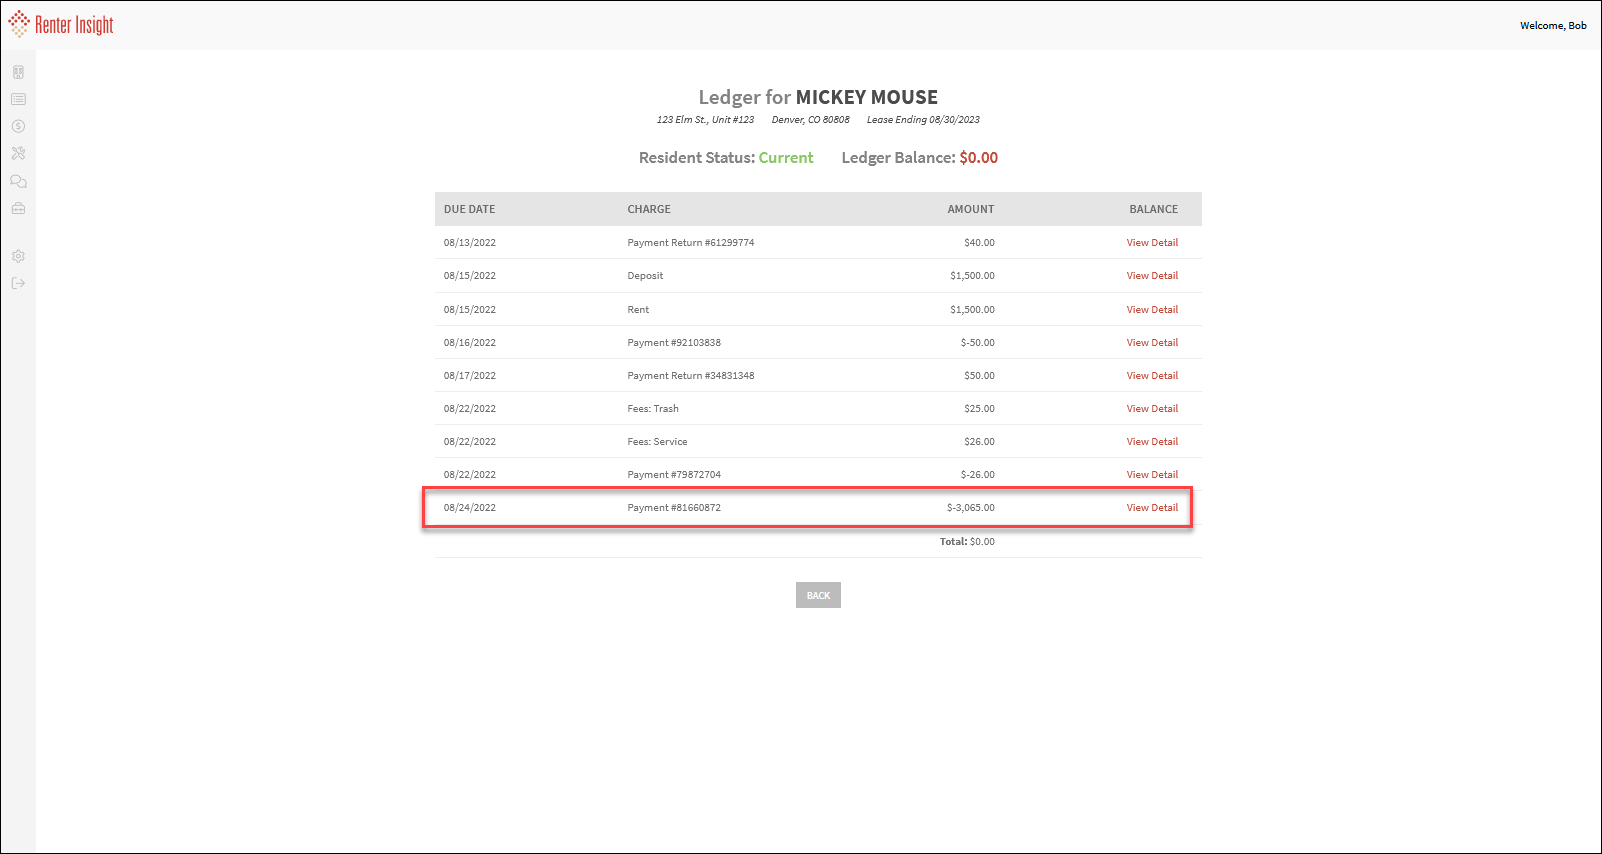View Detail for Payment #79872704
The height and width of the screenshot is (854, 1602).
tap(1152, 475)
